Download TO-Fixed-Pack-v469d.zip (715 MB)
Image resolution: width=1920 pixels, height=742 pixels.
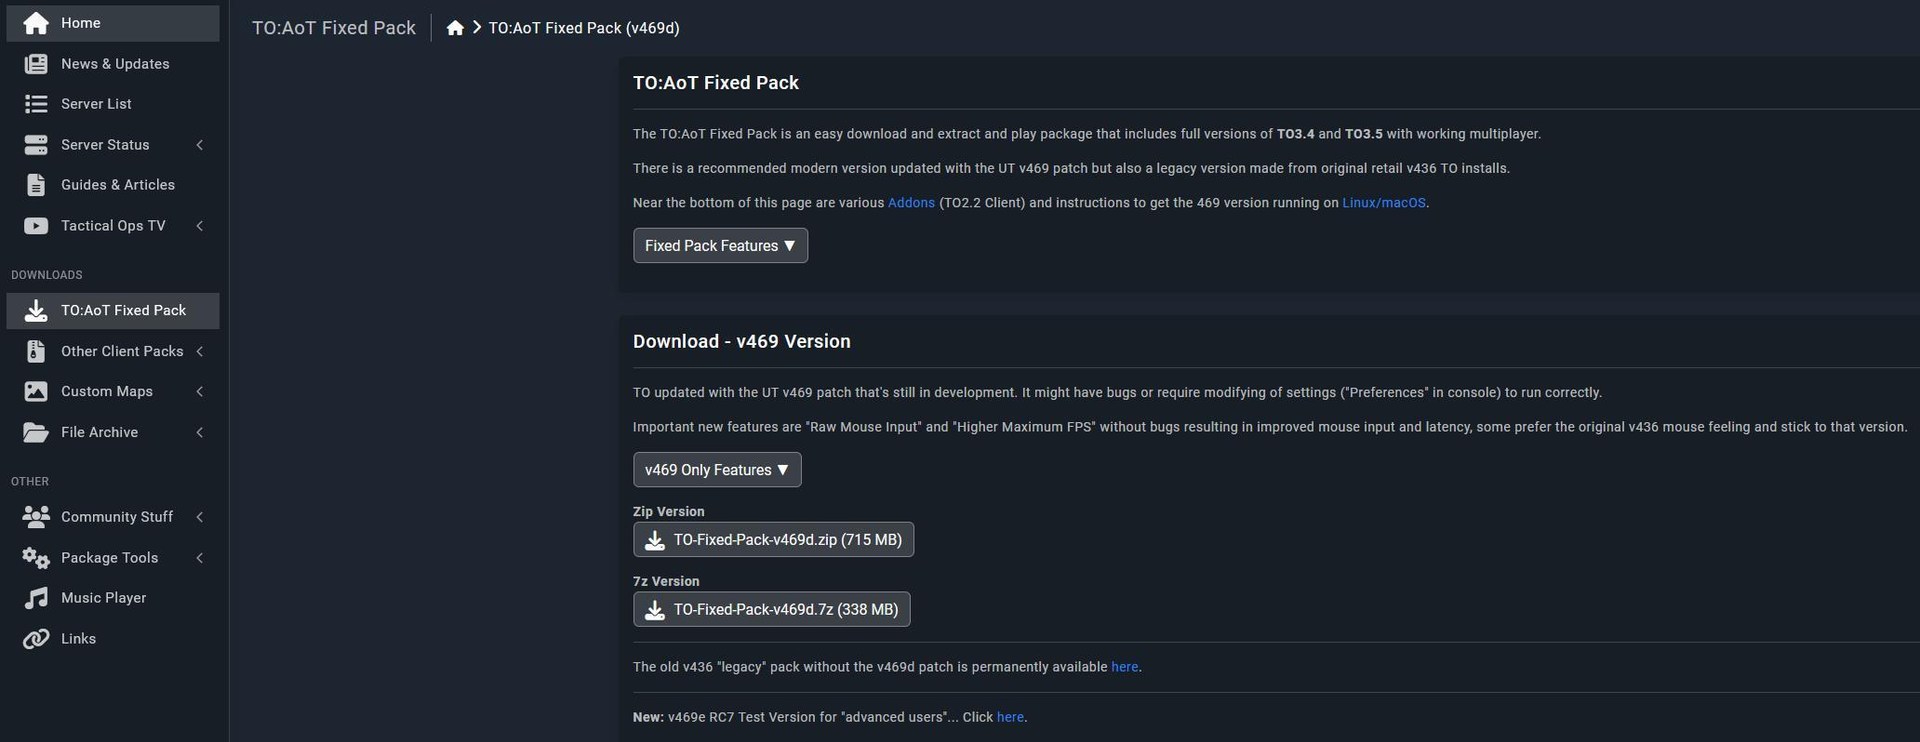[x=773, y=540]
